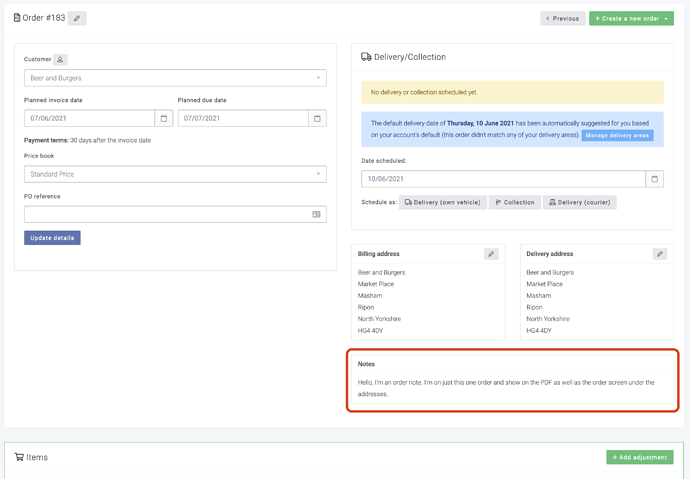Screen dimensions: 690x479
Task: Click Ripon in Delivery address
Action: [x=534, y=307]
